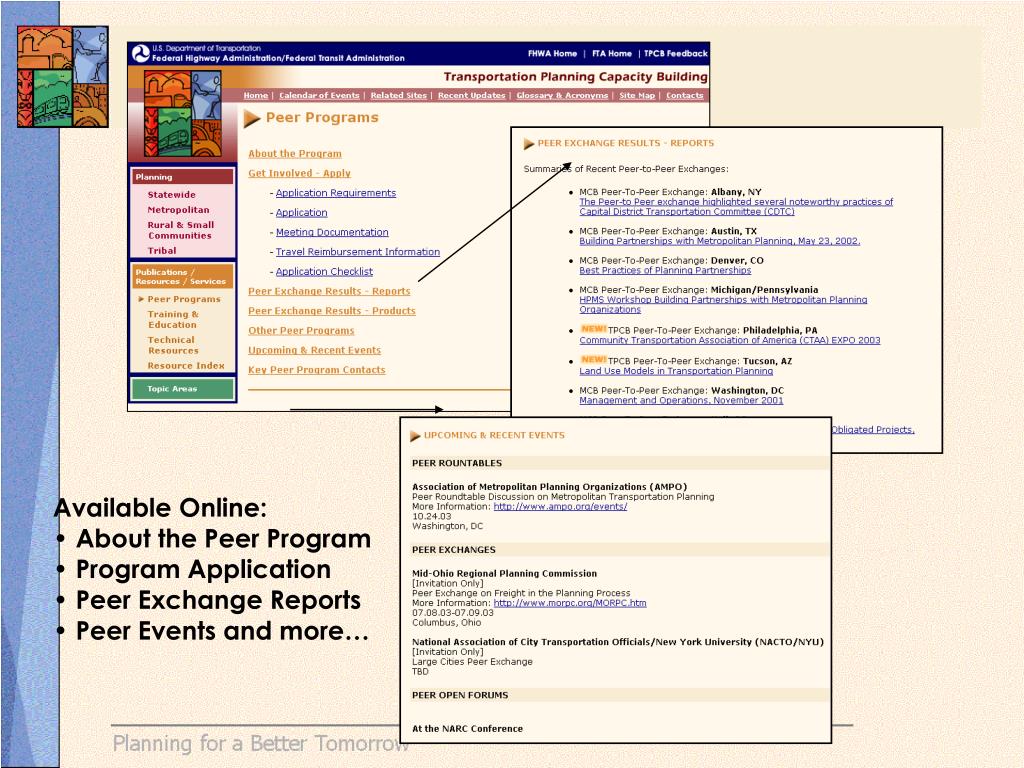
Task: Open Travel Reimbursement Information link
Action: (x=357, y=251)
